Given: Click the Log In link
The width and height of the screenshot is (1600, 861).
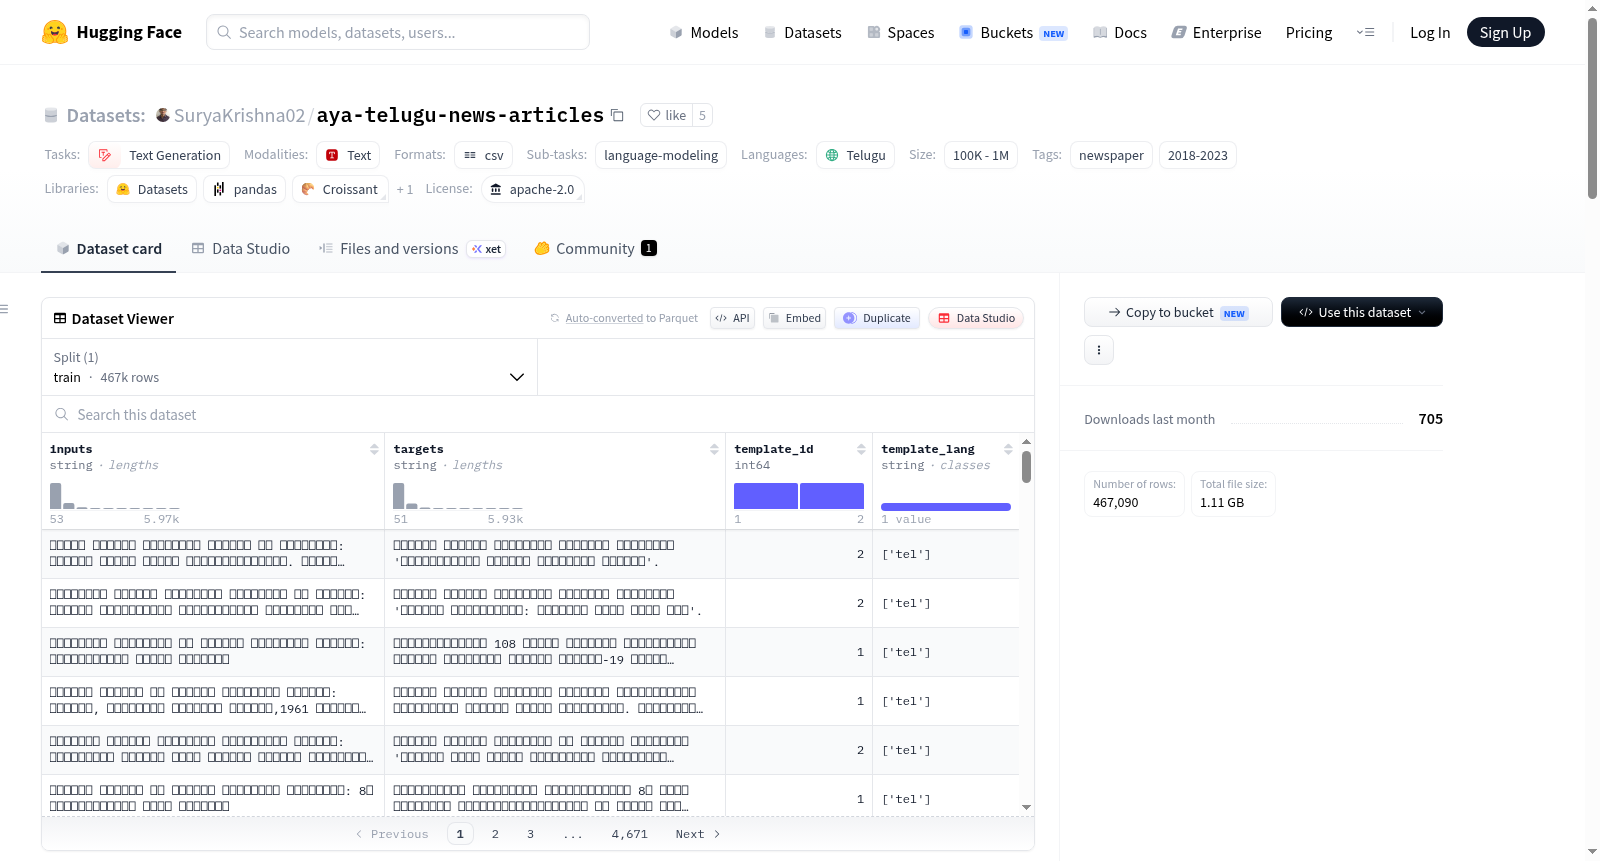Looking at the screenshot, I should click(x=1430, y=33).
